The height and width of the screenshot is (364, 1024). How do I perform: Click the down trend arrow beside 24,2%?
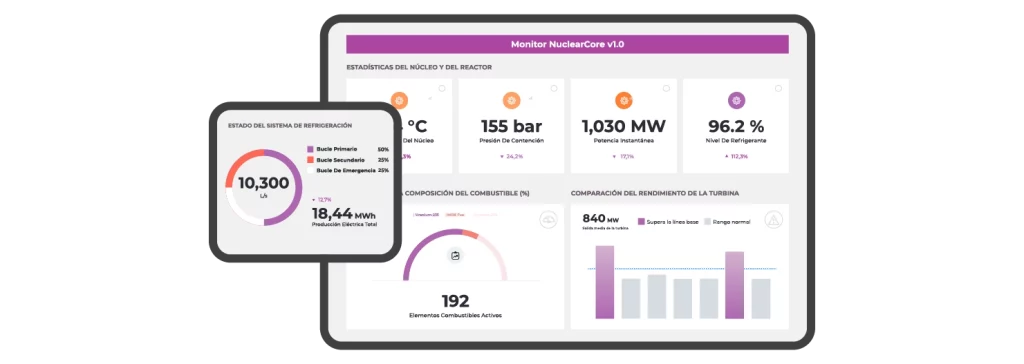coord(502,157)
